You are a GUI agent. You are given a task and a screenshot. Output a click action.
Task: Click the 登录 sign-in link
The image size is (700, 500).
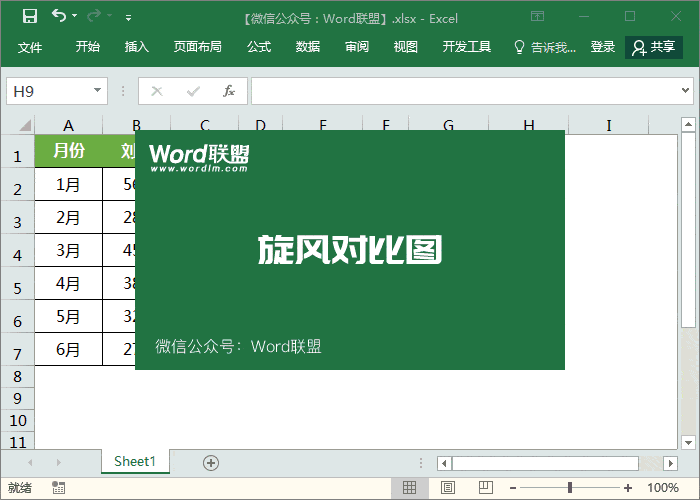pos(603,47)
